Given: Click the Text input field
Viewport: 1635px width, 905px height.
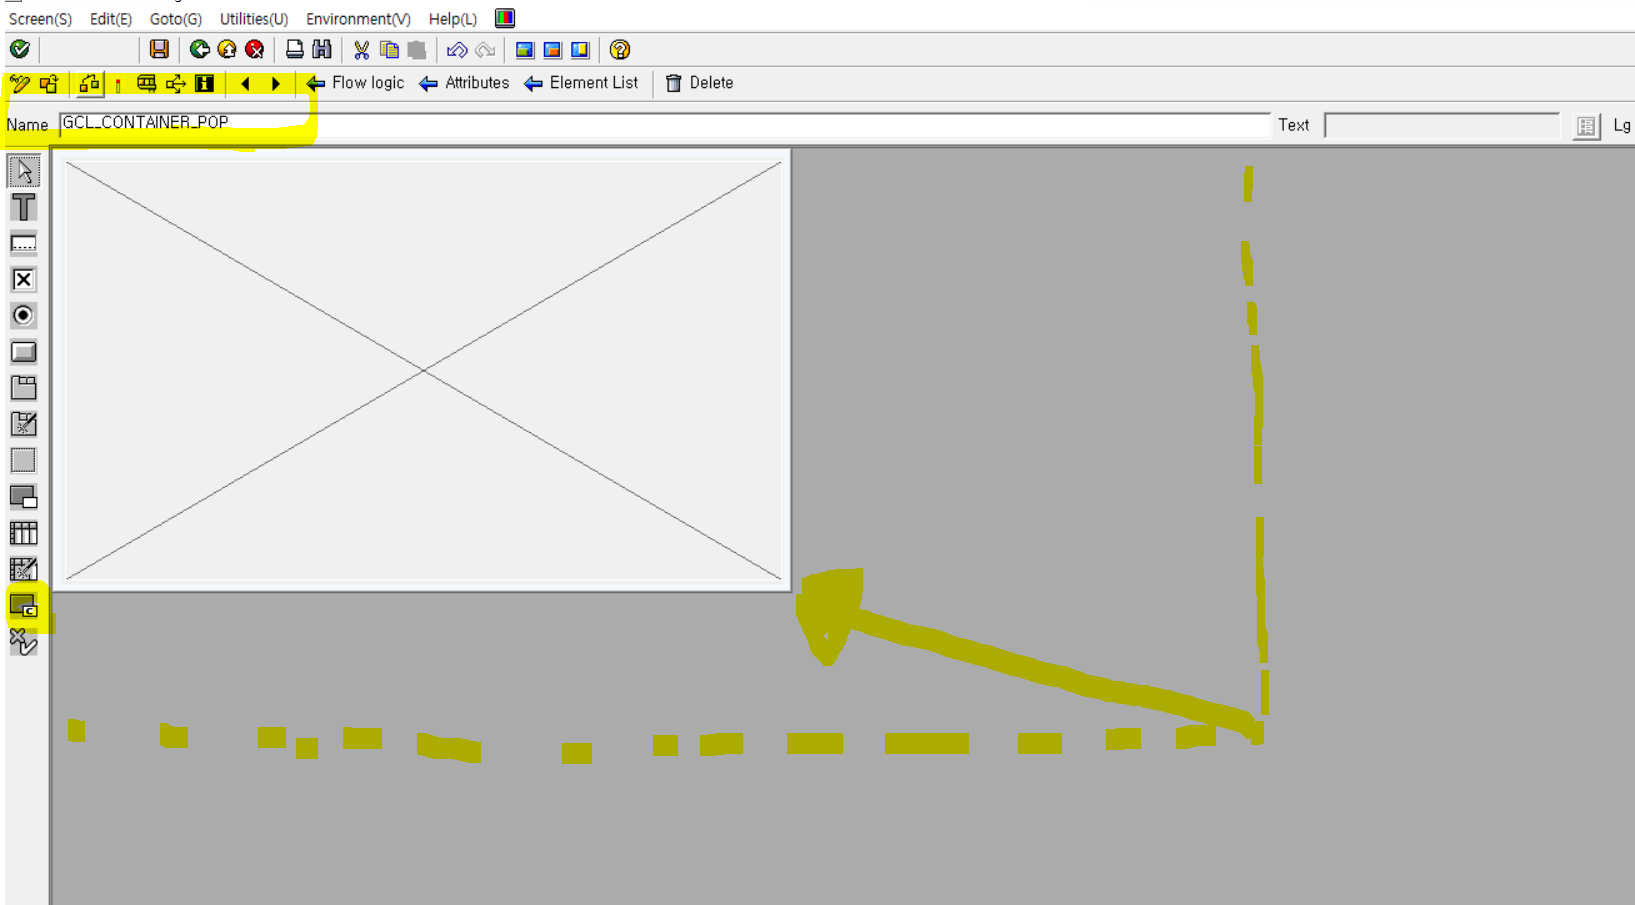Looking at the screenshot, I should [x=1441, y=125].
